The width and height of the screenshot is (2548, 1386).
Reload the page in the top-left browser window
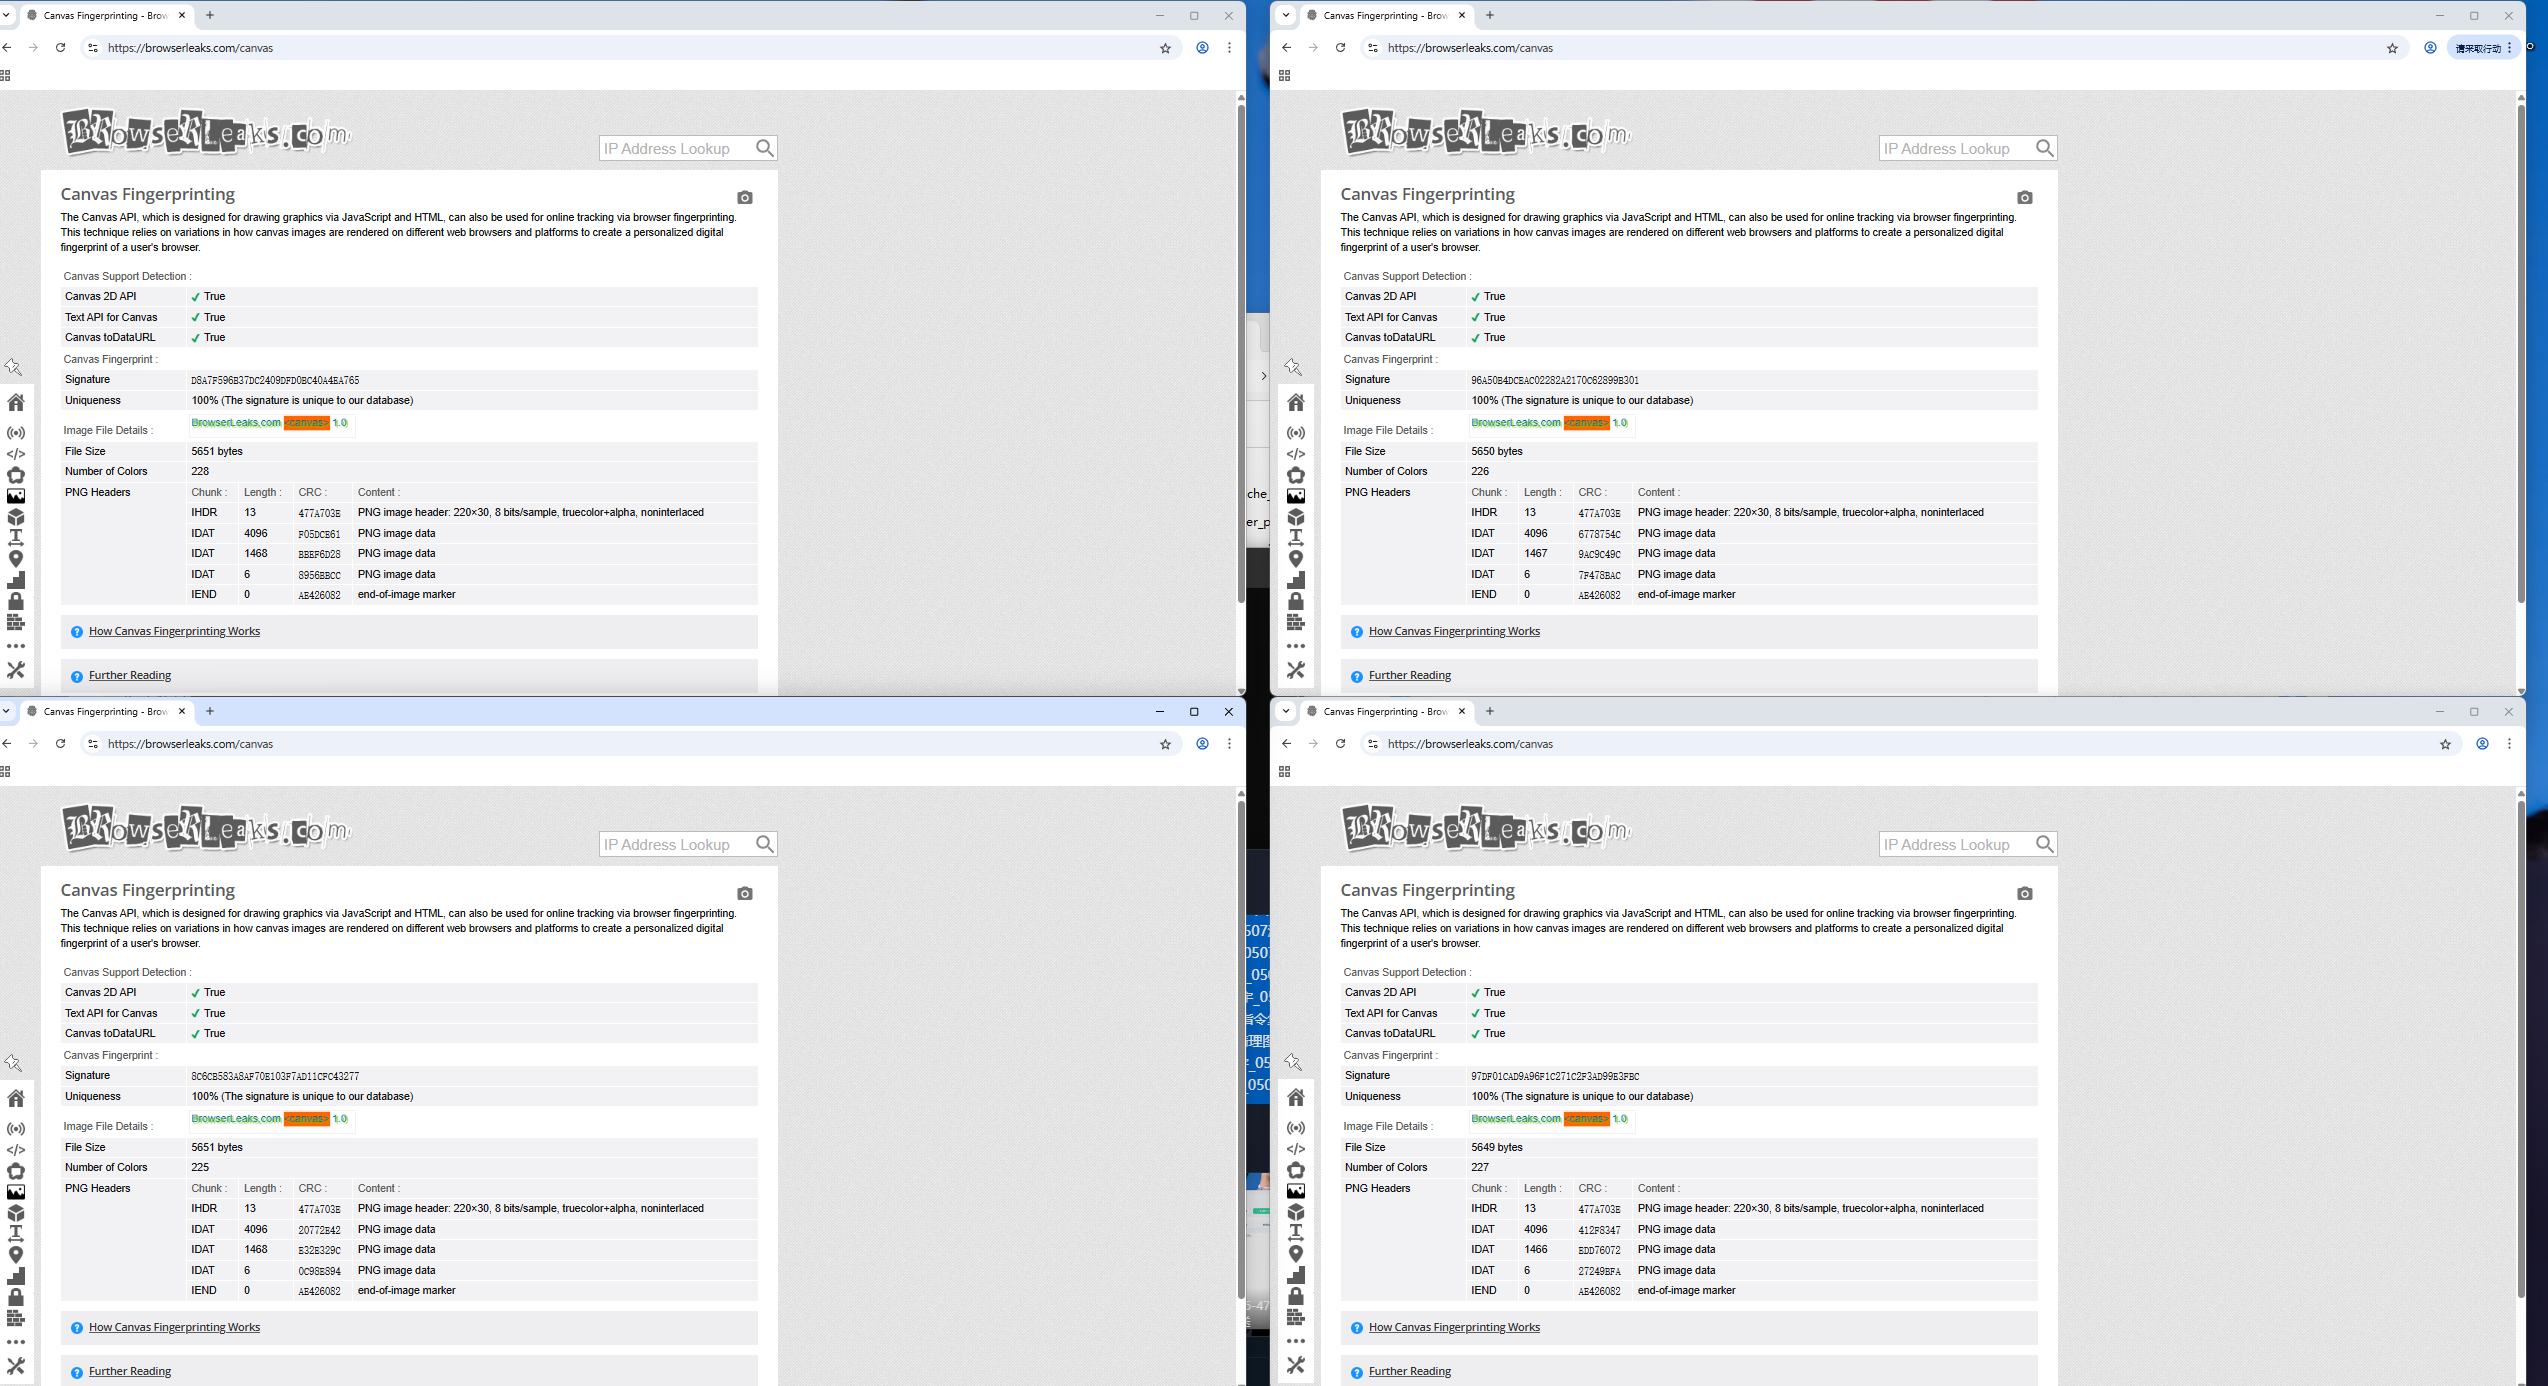61,48
